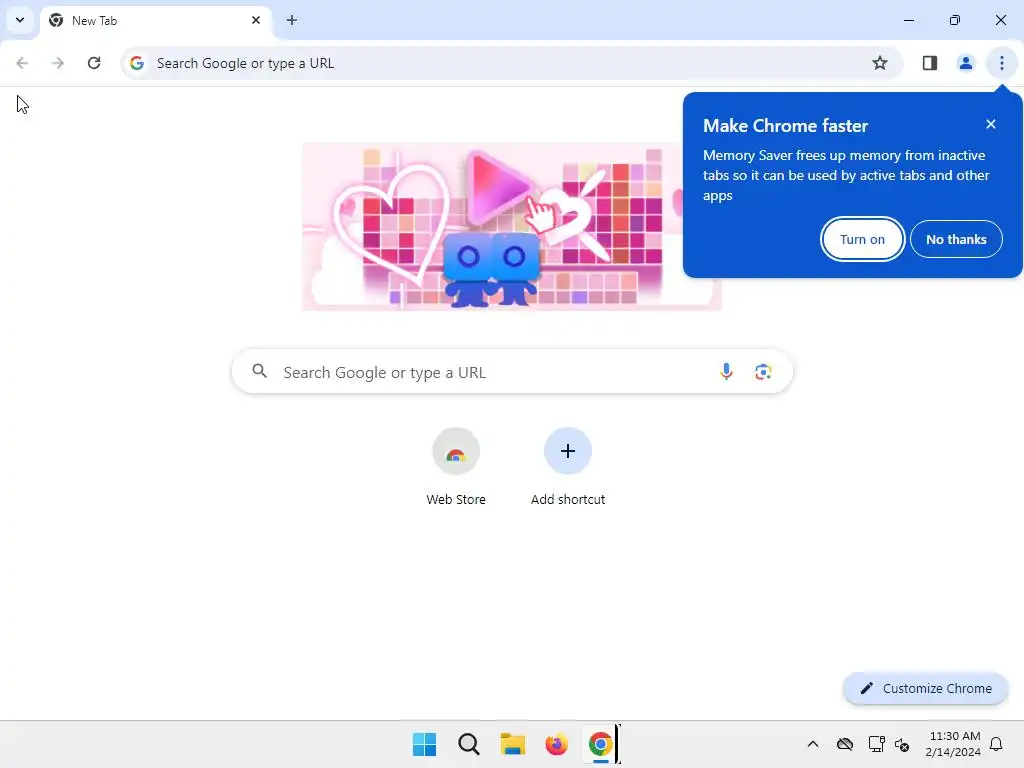Open the Web Store shortcut
Image resolution: width=1024 pixels, height=768 pixels.
click(456, 466)
